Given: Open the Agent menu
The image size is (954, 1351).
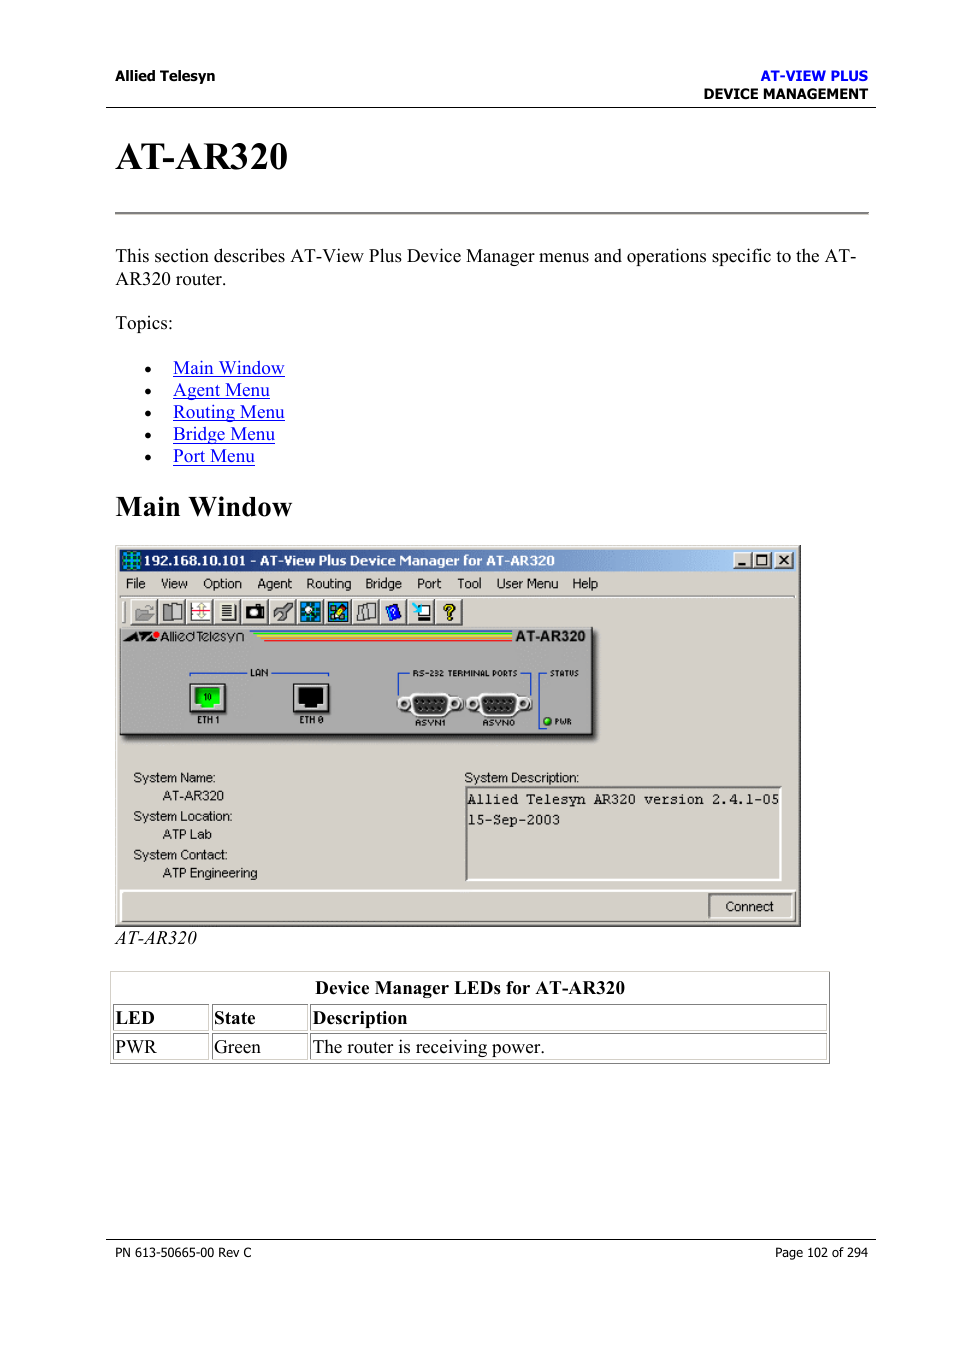Looking at the screenshot, I should (275, 584).
